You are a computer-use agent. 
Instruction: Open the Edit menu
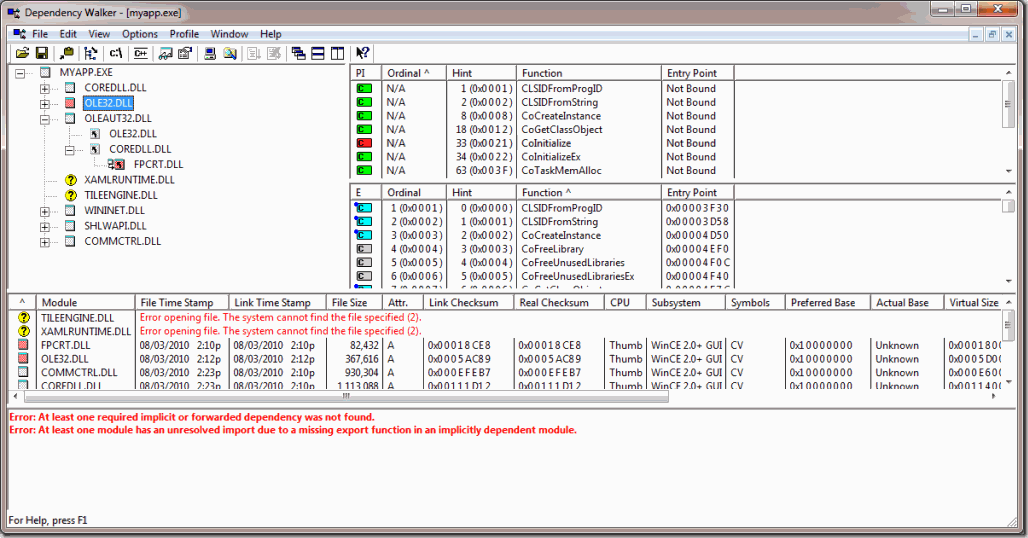point(68,34)
